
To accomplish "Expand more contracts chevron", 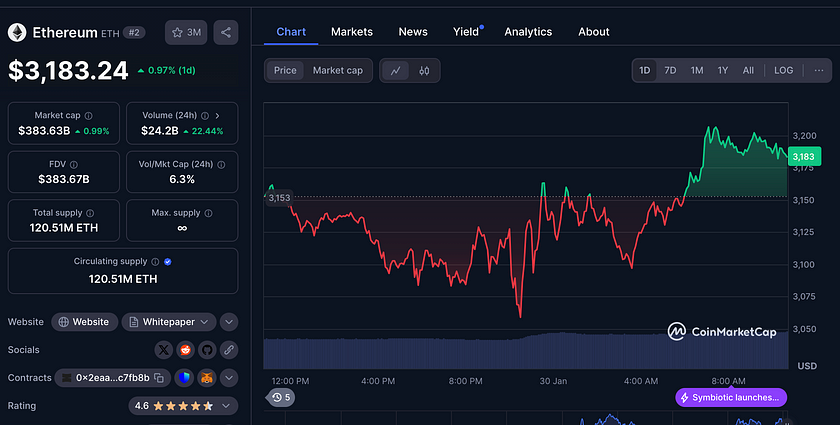I will pyautogui.click(x=229, y=378).
